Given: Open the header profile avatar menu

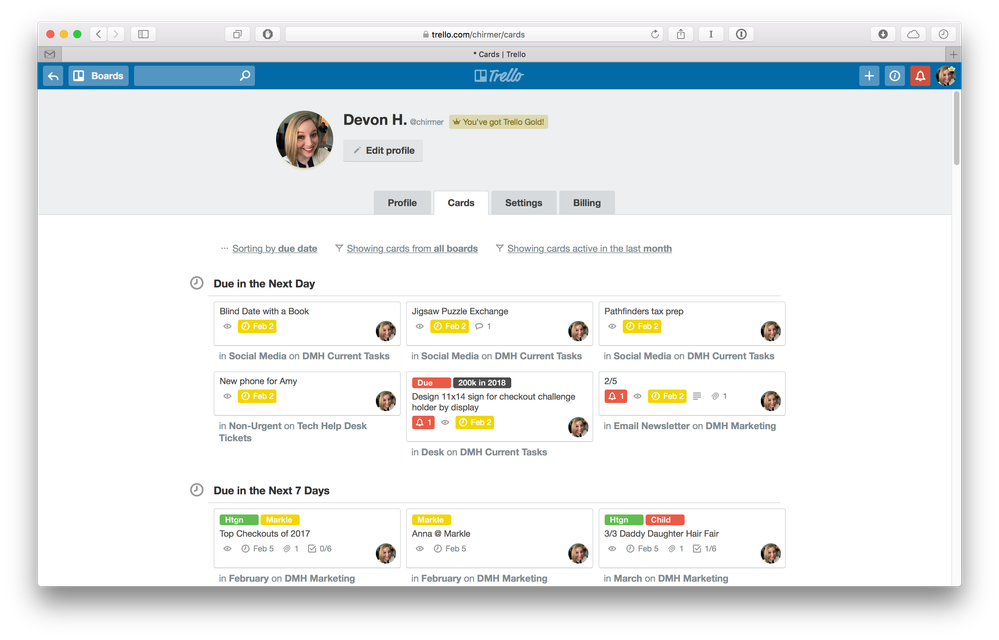Looking at the screenshot, I should [946, 76].
